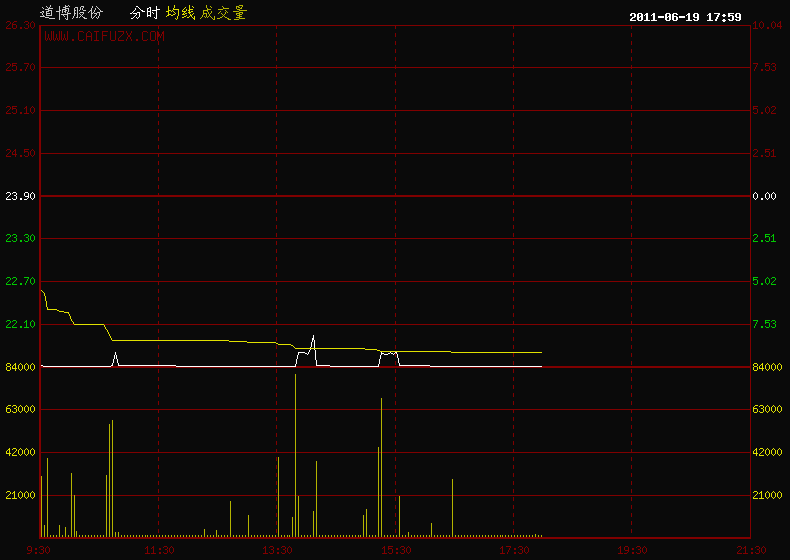790x560 pixels.
Task: Select the 15:30 time axis marker
Action: pos(396,550)
